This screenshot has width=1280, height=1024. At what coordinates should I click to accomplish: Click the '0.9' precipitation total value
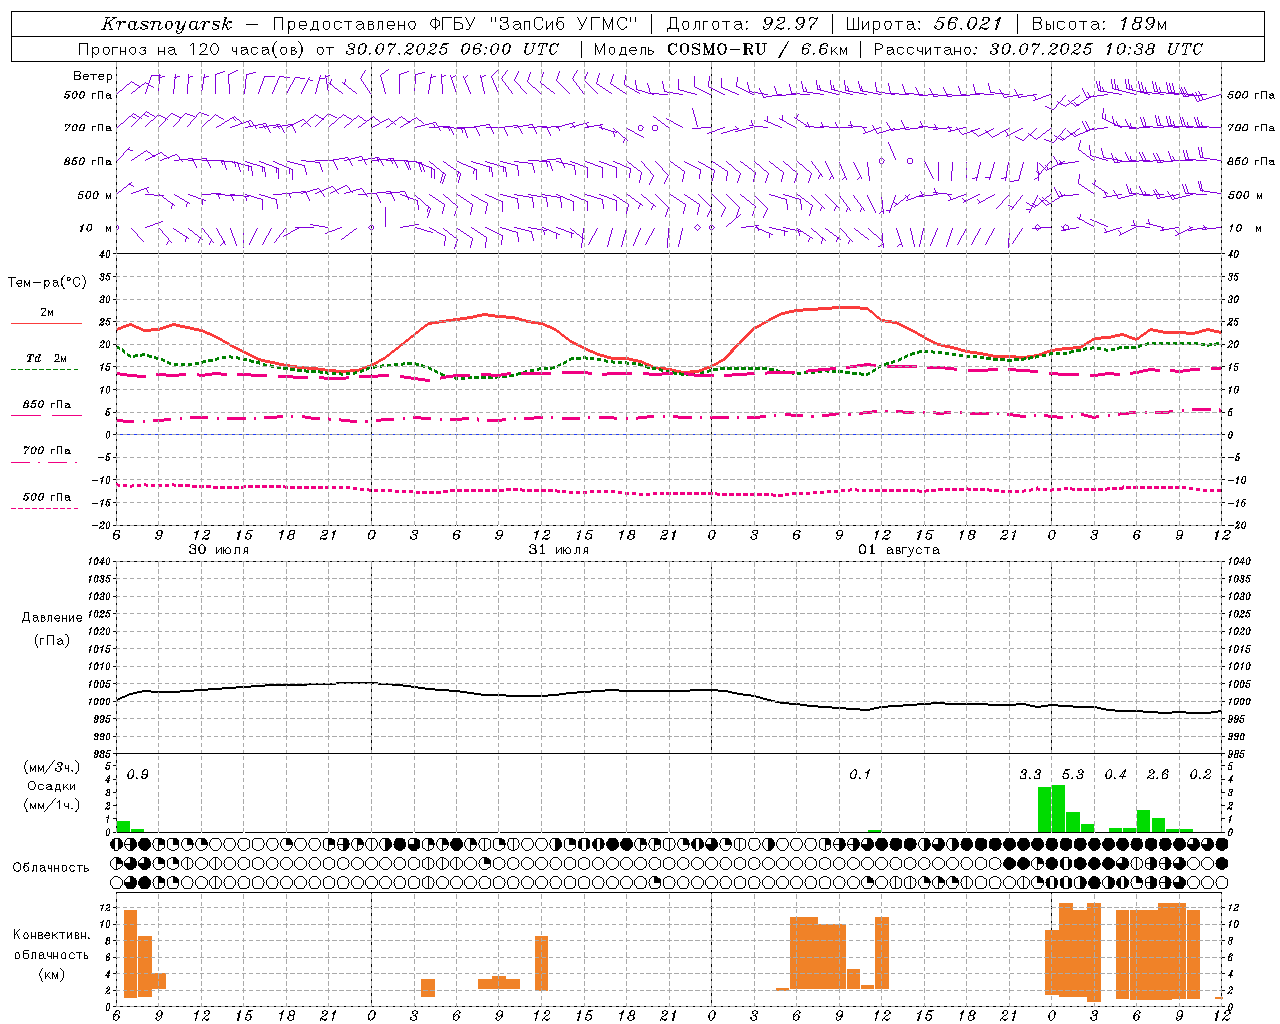(138, 775)
